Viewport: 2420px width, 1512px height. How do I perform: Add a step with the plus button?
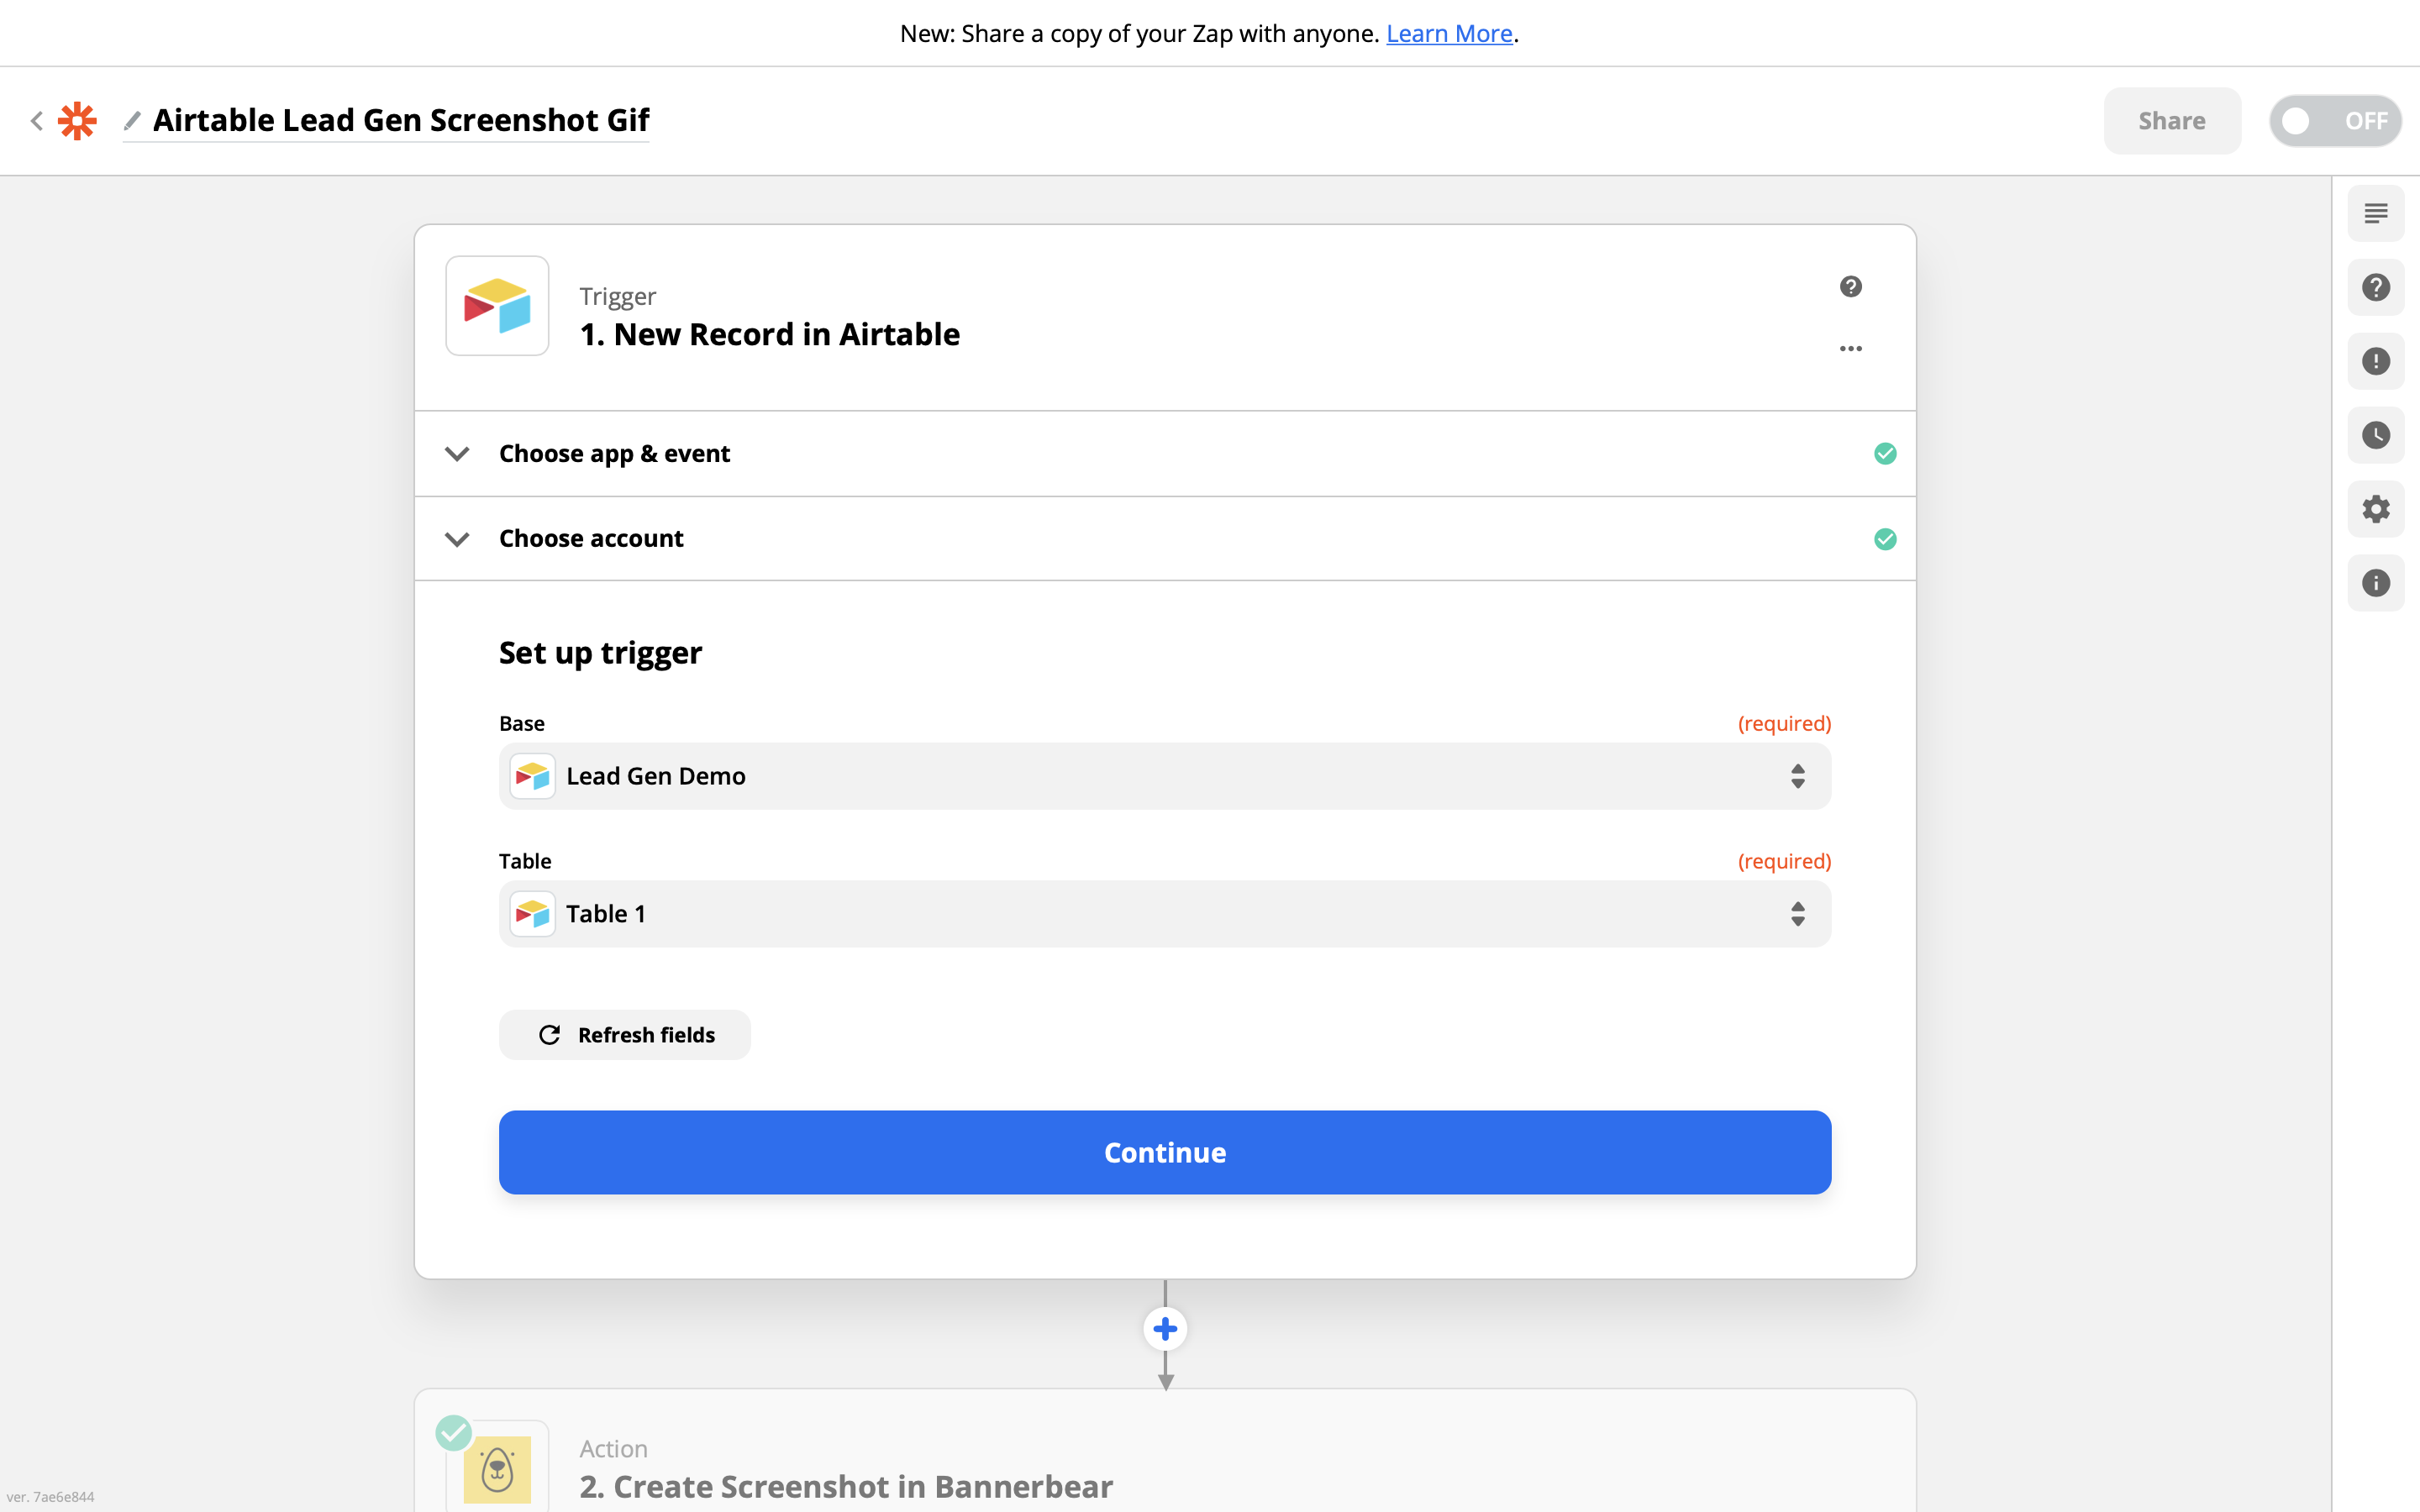[1165, 1329]
